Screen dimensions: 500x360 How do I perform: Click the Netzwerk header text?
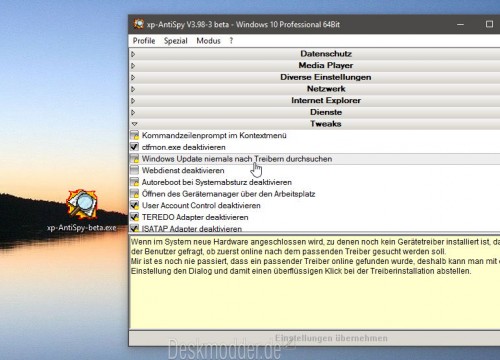[326, 89]
